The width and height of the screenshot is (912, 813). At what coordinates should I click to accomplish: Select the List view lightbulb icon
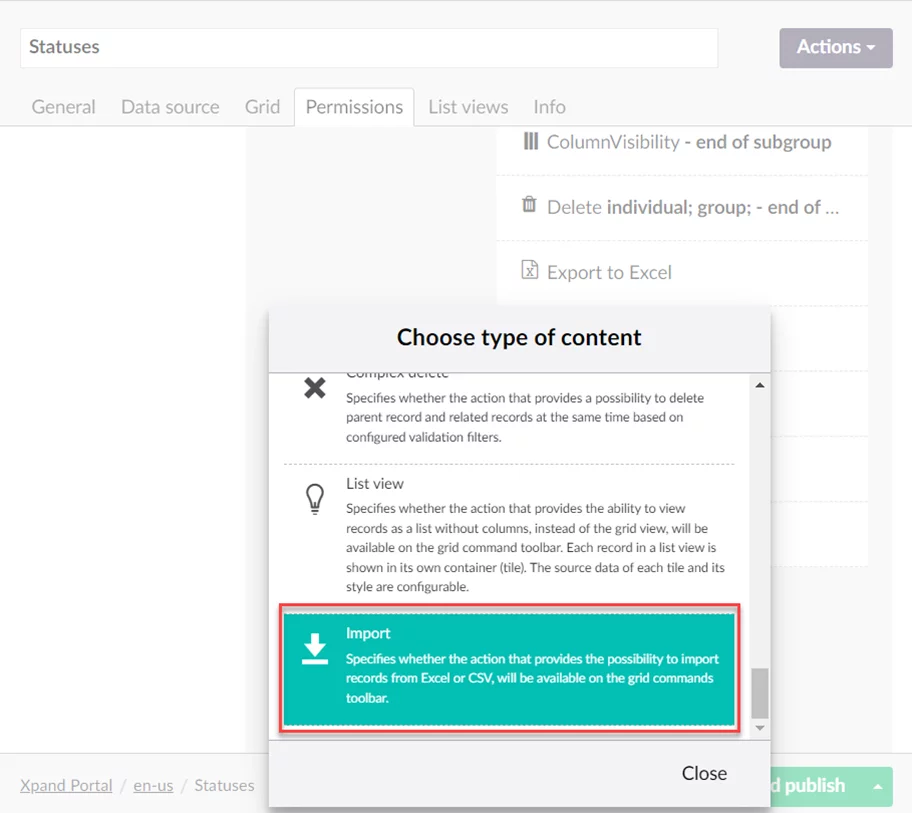point(315,499)
